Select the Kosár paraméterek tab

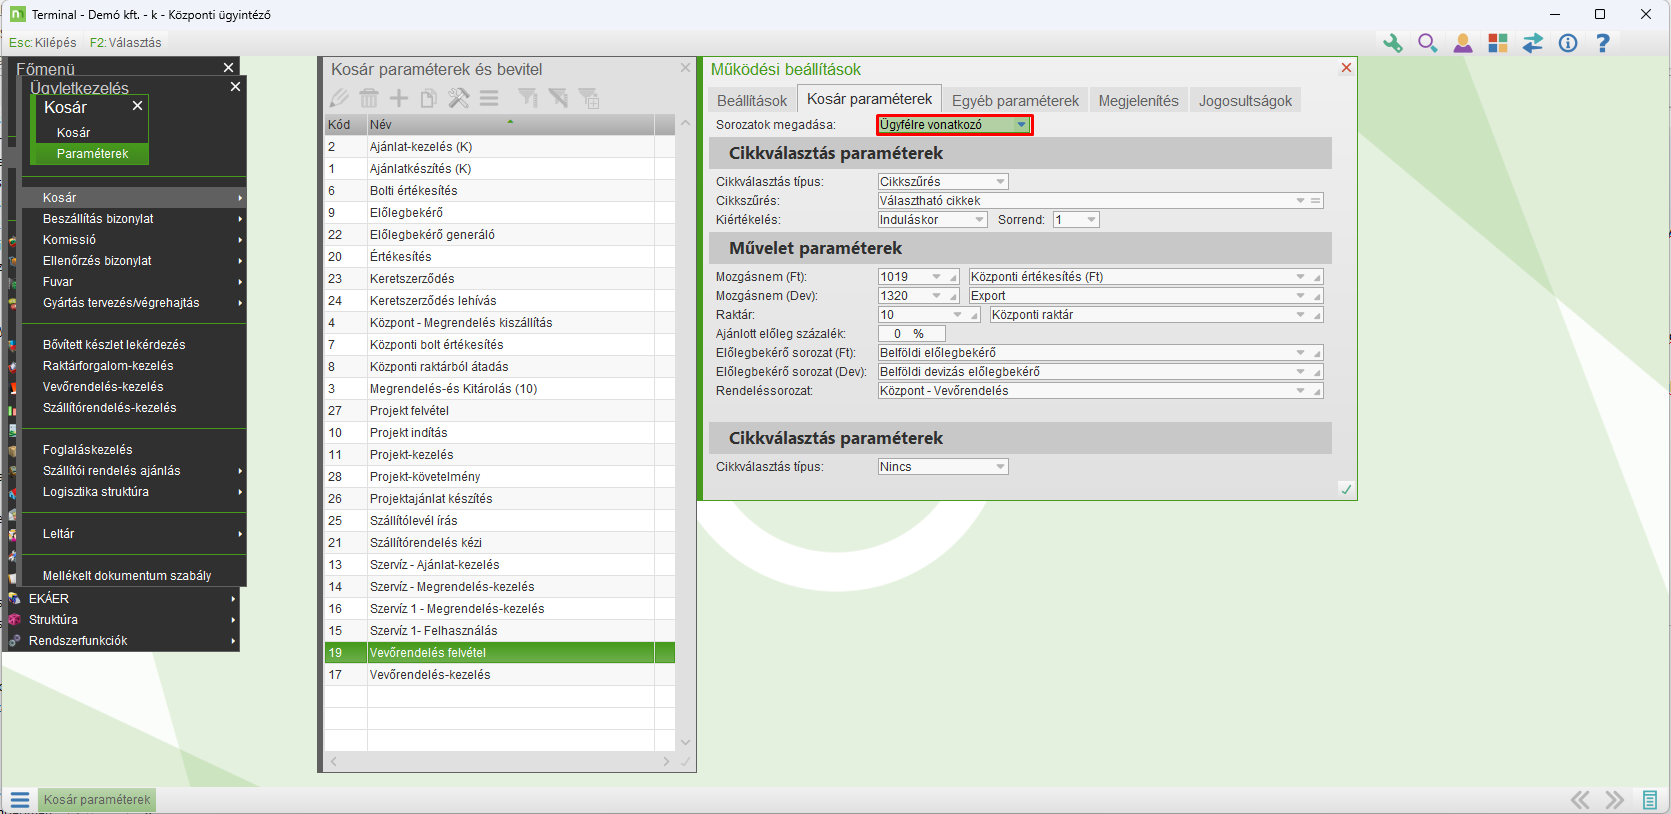869,99
